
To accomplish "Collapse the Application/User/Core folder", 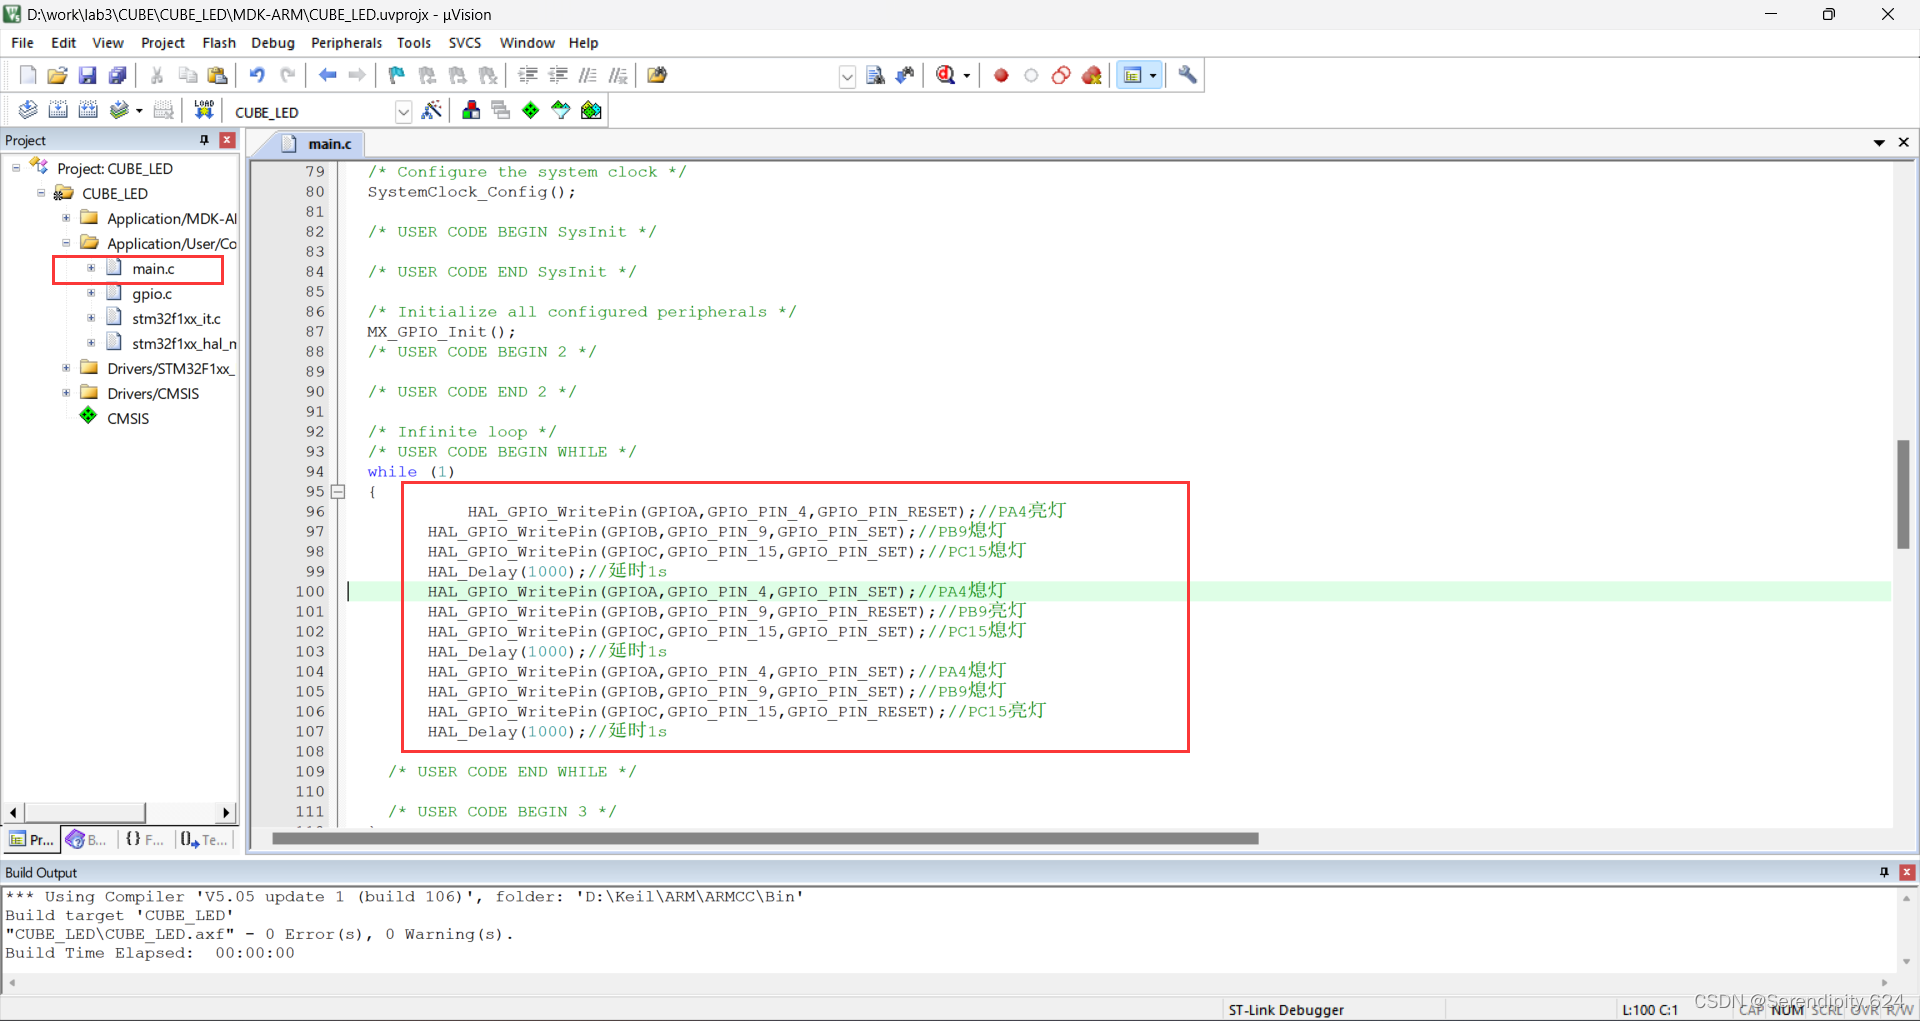I will coord(66,243).
